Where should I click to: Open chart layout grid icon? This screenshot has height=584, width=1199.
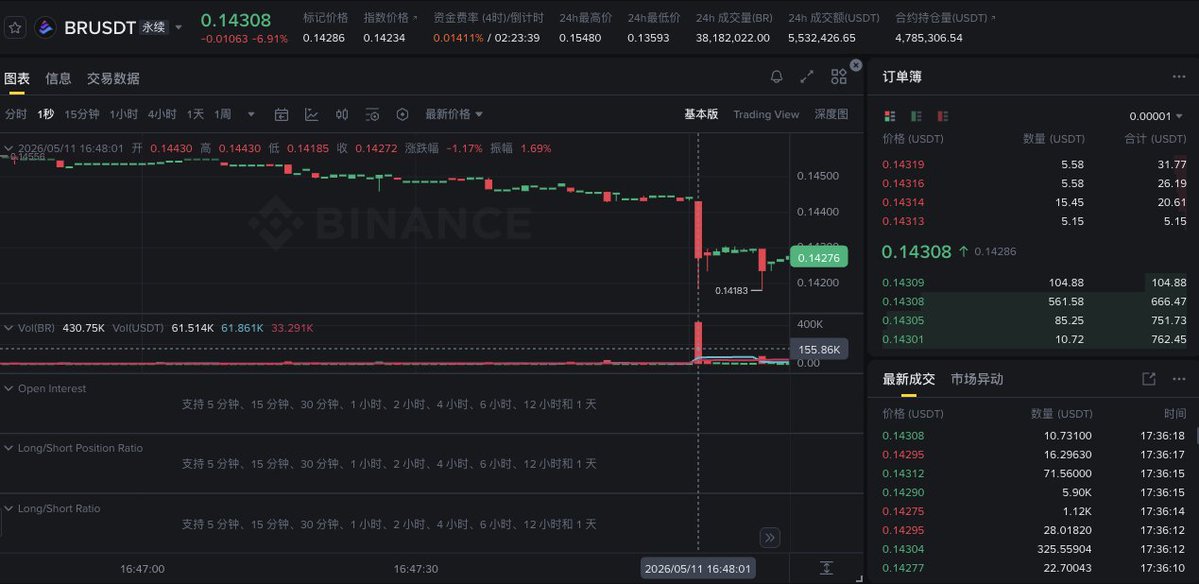[839, 76]
